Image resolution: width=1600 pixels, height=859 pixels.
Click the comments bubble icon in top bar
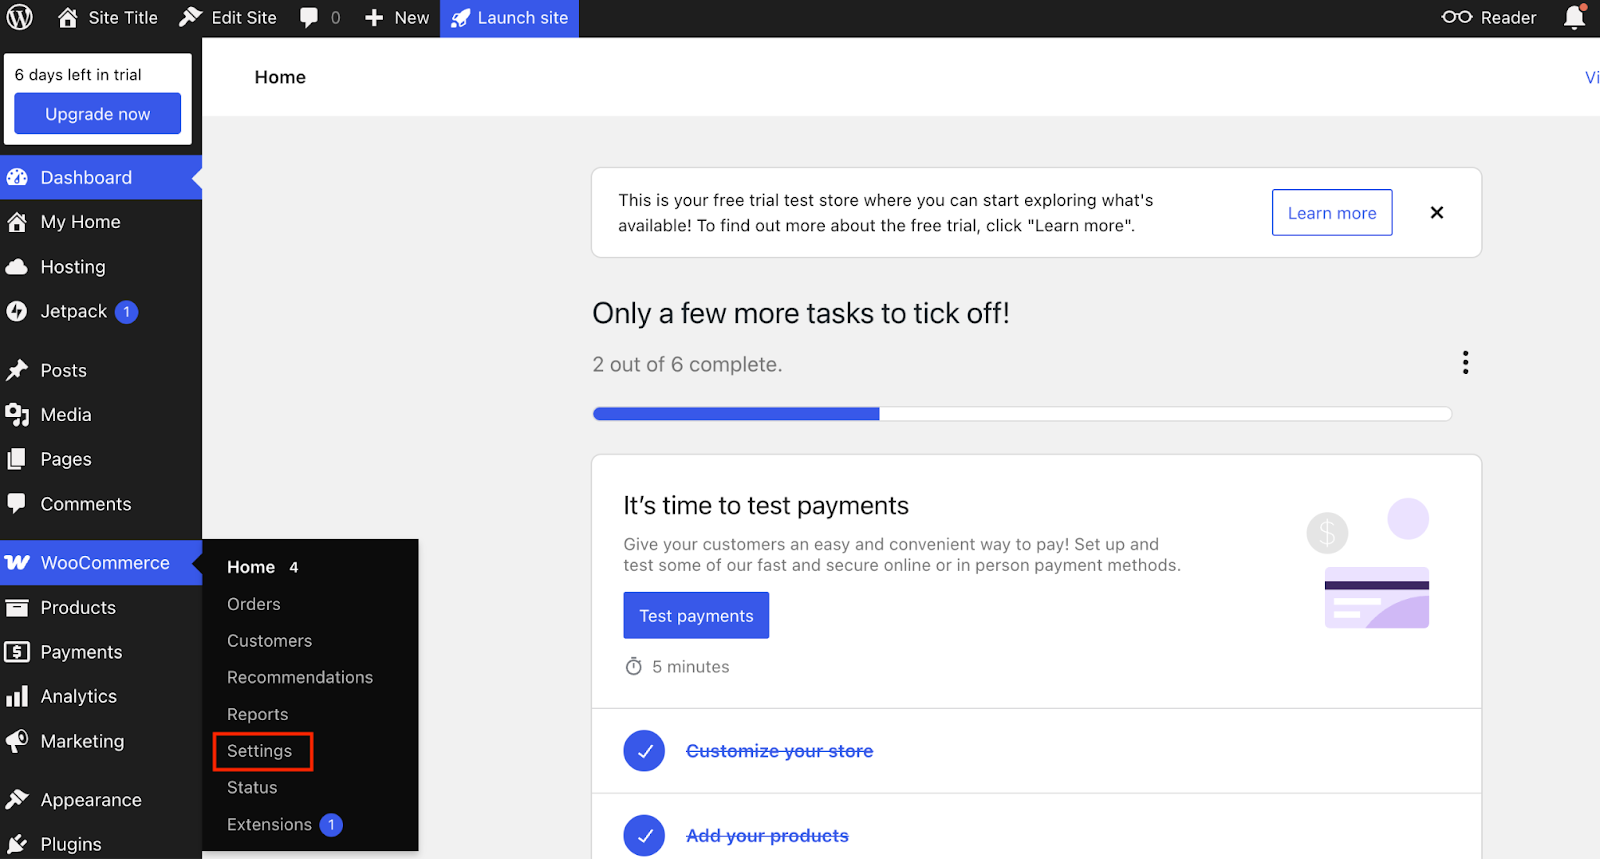click(x=310, y=17)
